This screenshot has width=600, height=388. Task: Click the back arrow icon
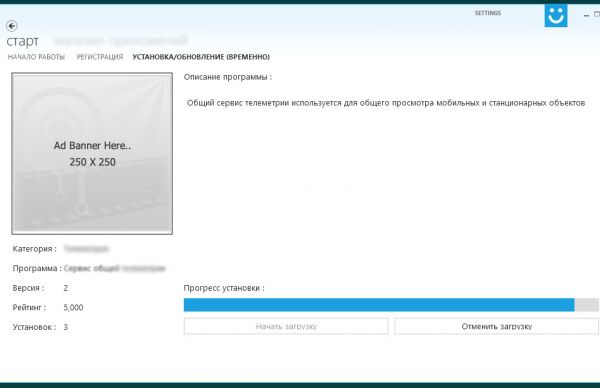tap(12, 26)
